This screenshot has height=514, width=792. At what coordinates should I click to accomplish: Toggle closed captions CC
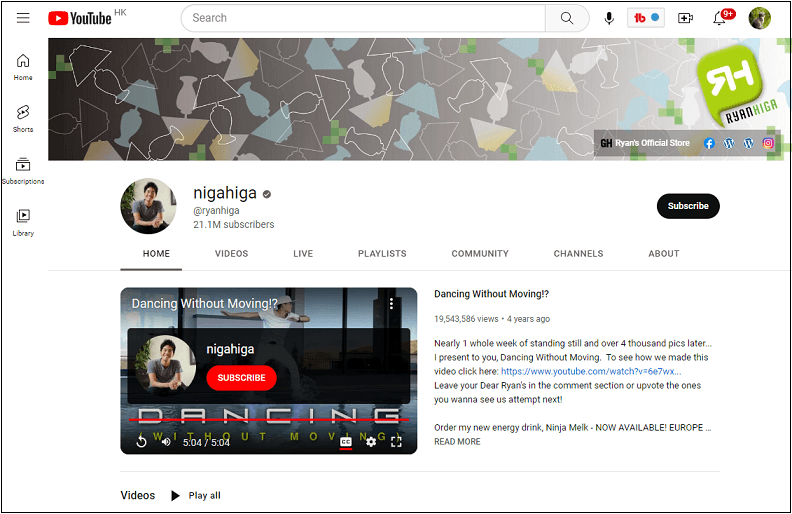coord(346,442)
